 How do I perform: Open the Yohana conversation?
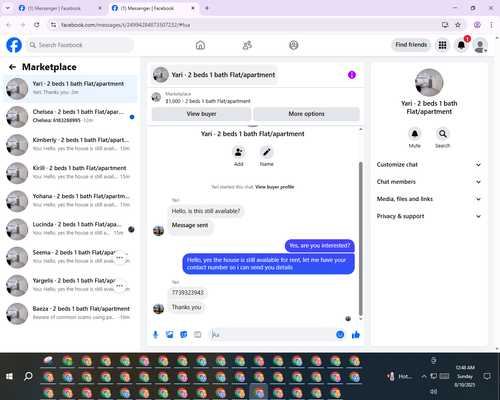click(70, 201)
